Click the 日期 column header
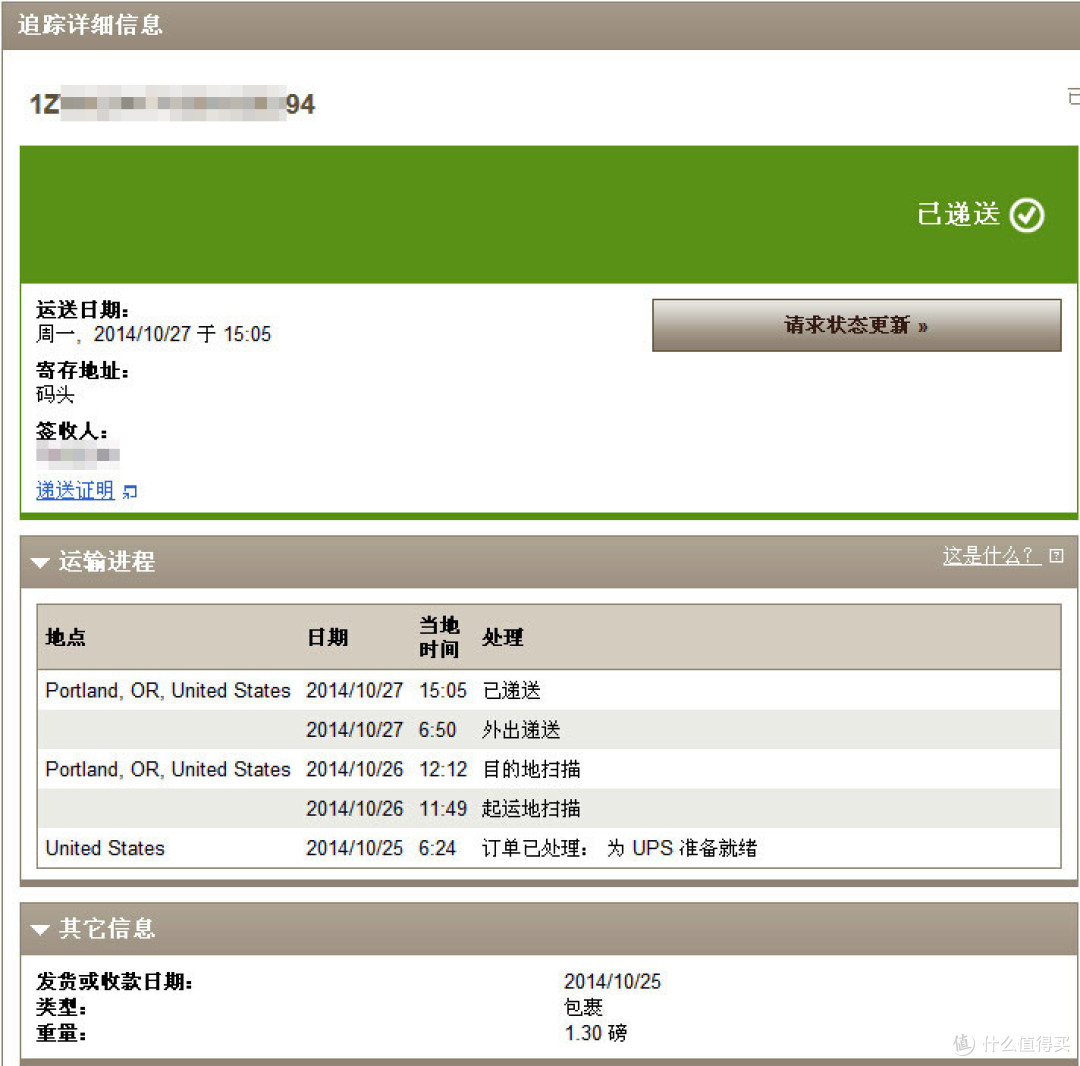Viewport: 1080px width, 1066px height. 327,637
